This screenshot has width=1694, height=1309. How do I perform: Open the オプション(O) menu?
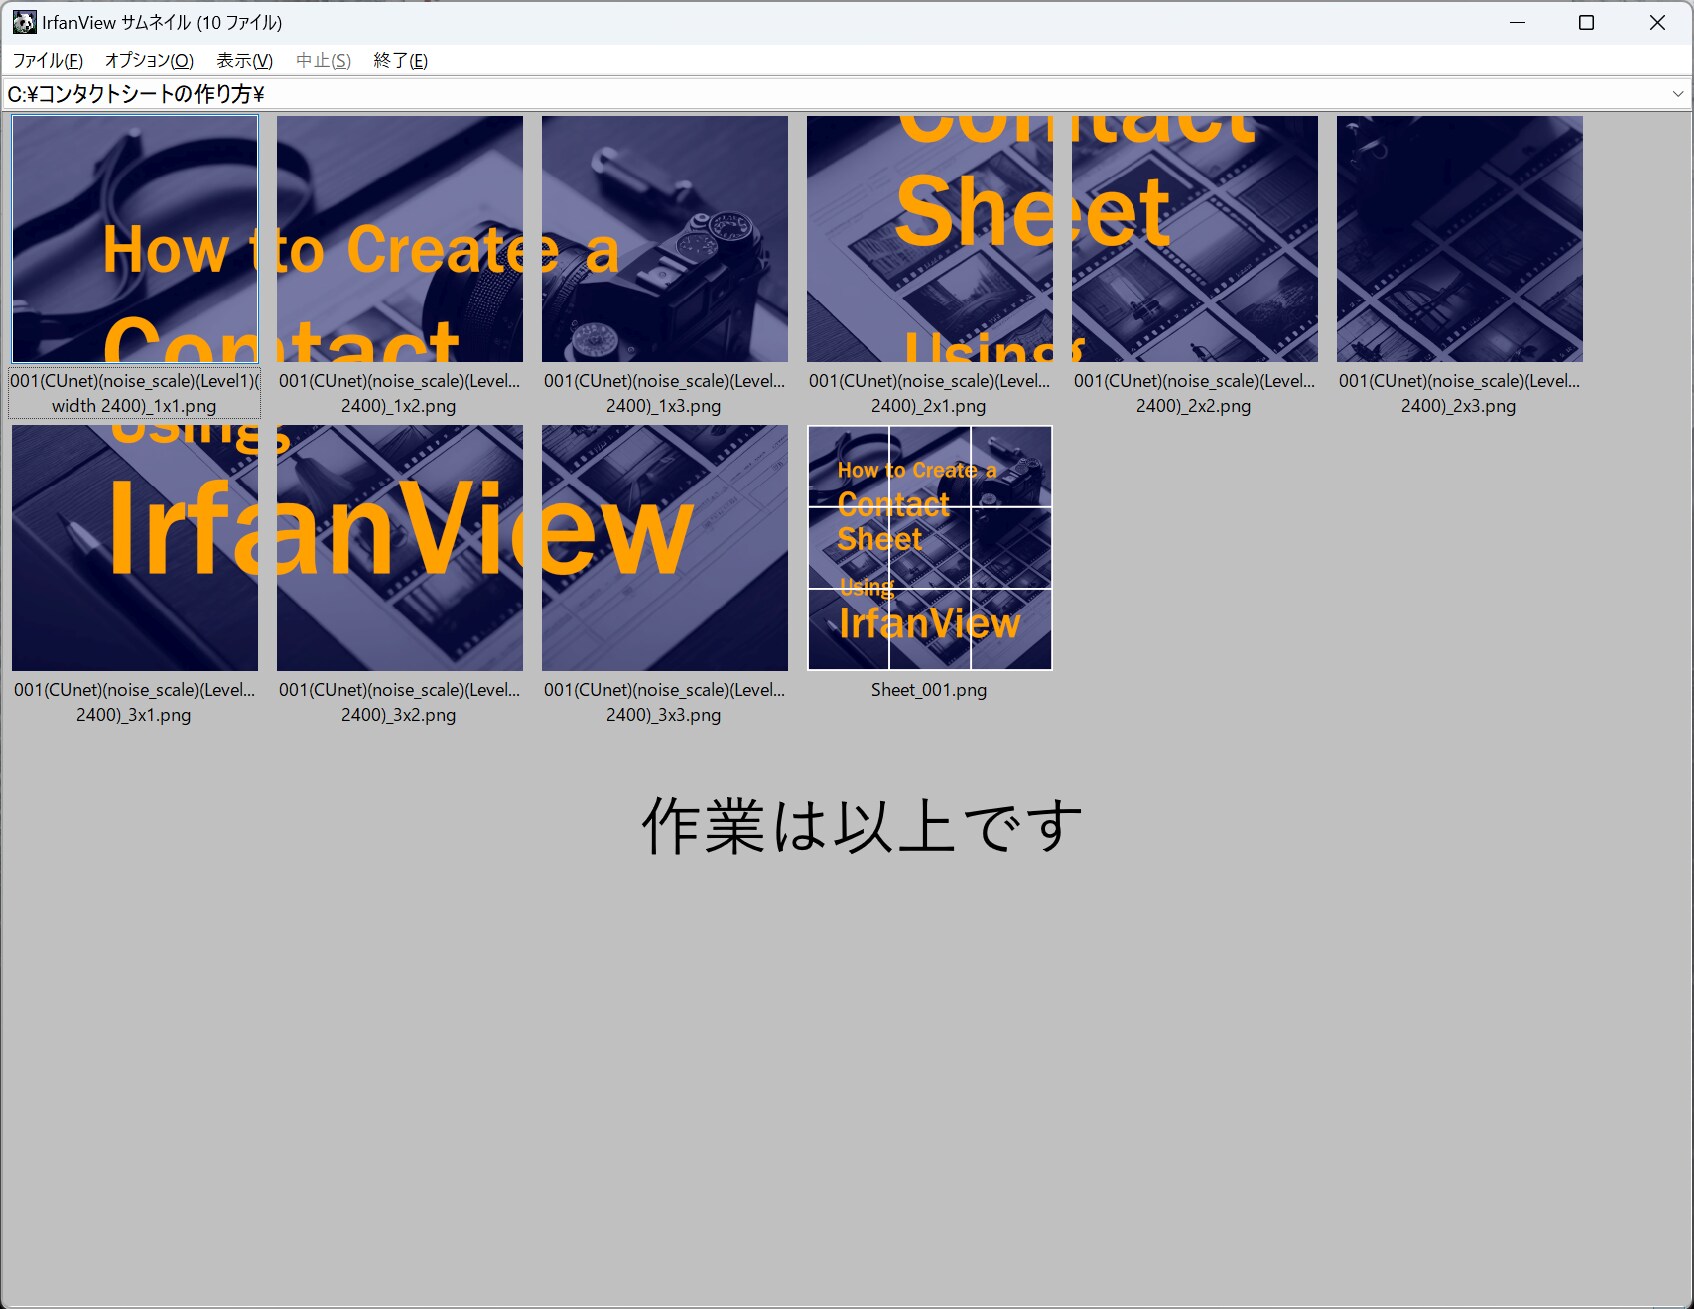149,61
